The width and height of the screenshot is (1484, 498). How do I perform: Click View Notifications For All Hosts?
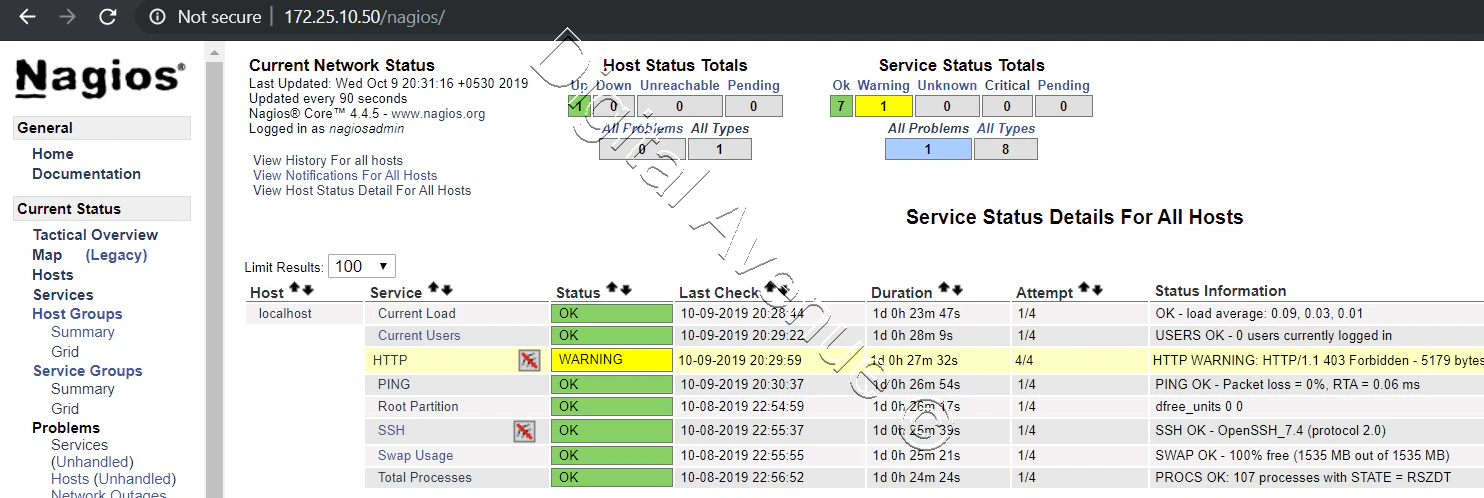click(x=345, y=175)
